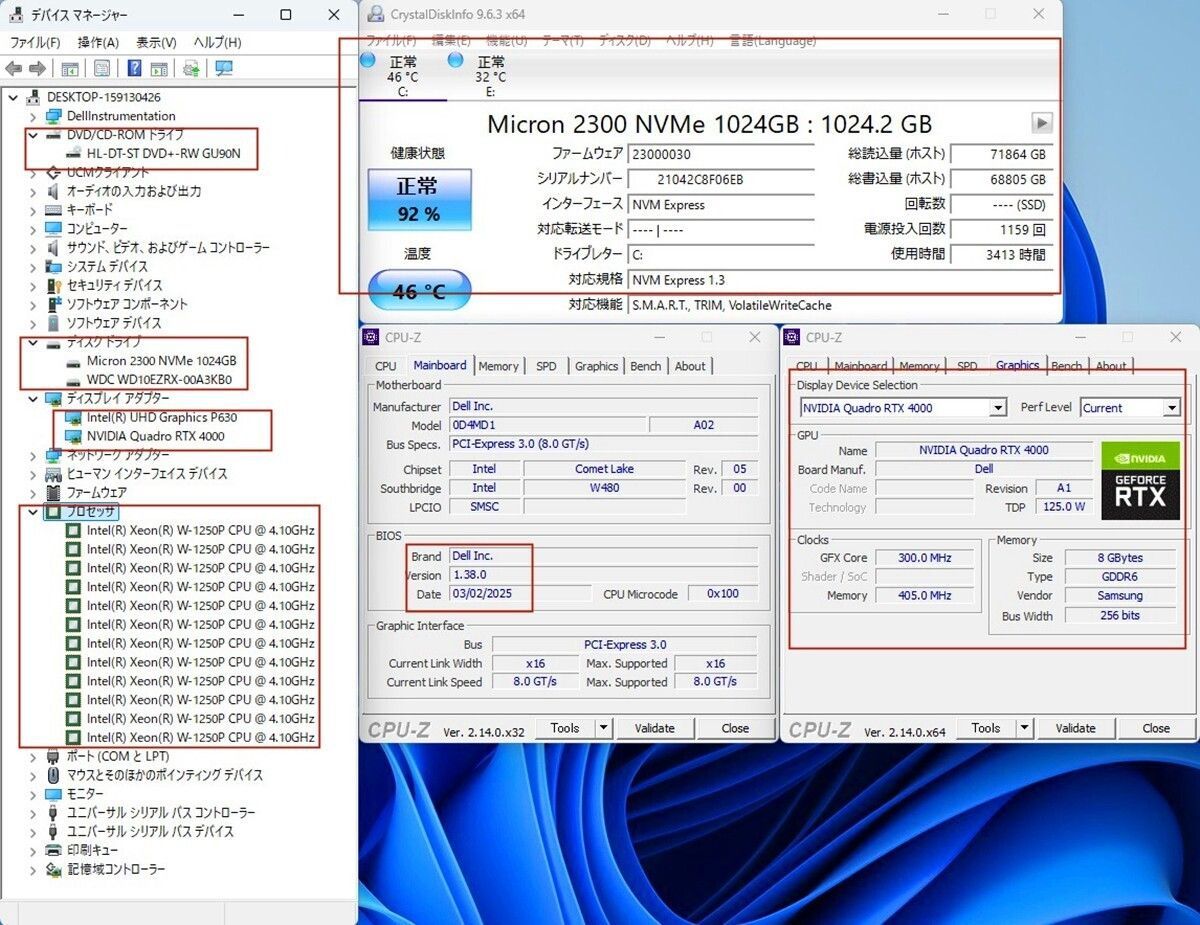This screenshot has height=925, width=1200.
Task: Select the ユニバーサル シリアル バス デバイス tree item
Action: 150,832
